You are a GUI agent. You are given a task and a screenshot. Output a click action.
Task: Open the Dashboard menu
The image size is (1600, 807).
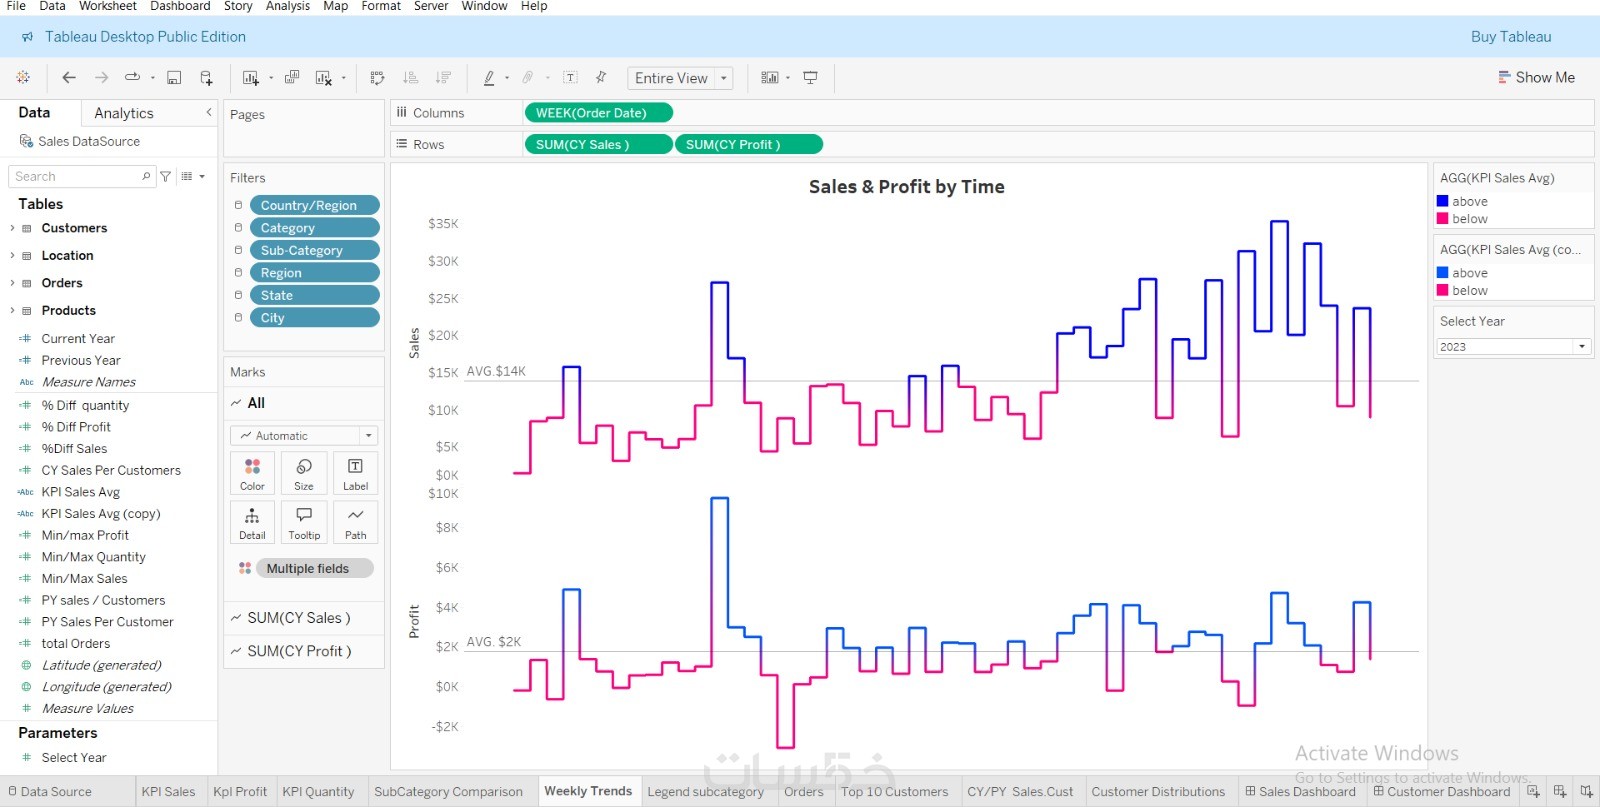180,6
